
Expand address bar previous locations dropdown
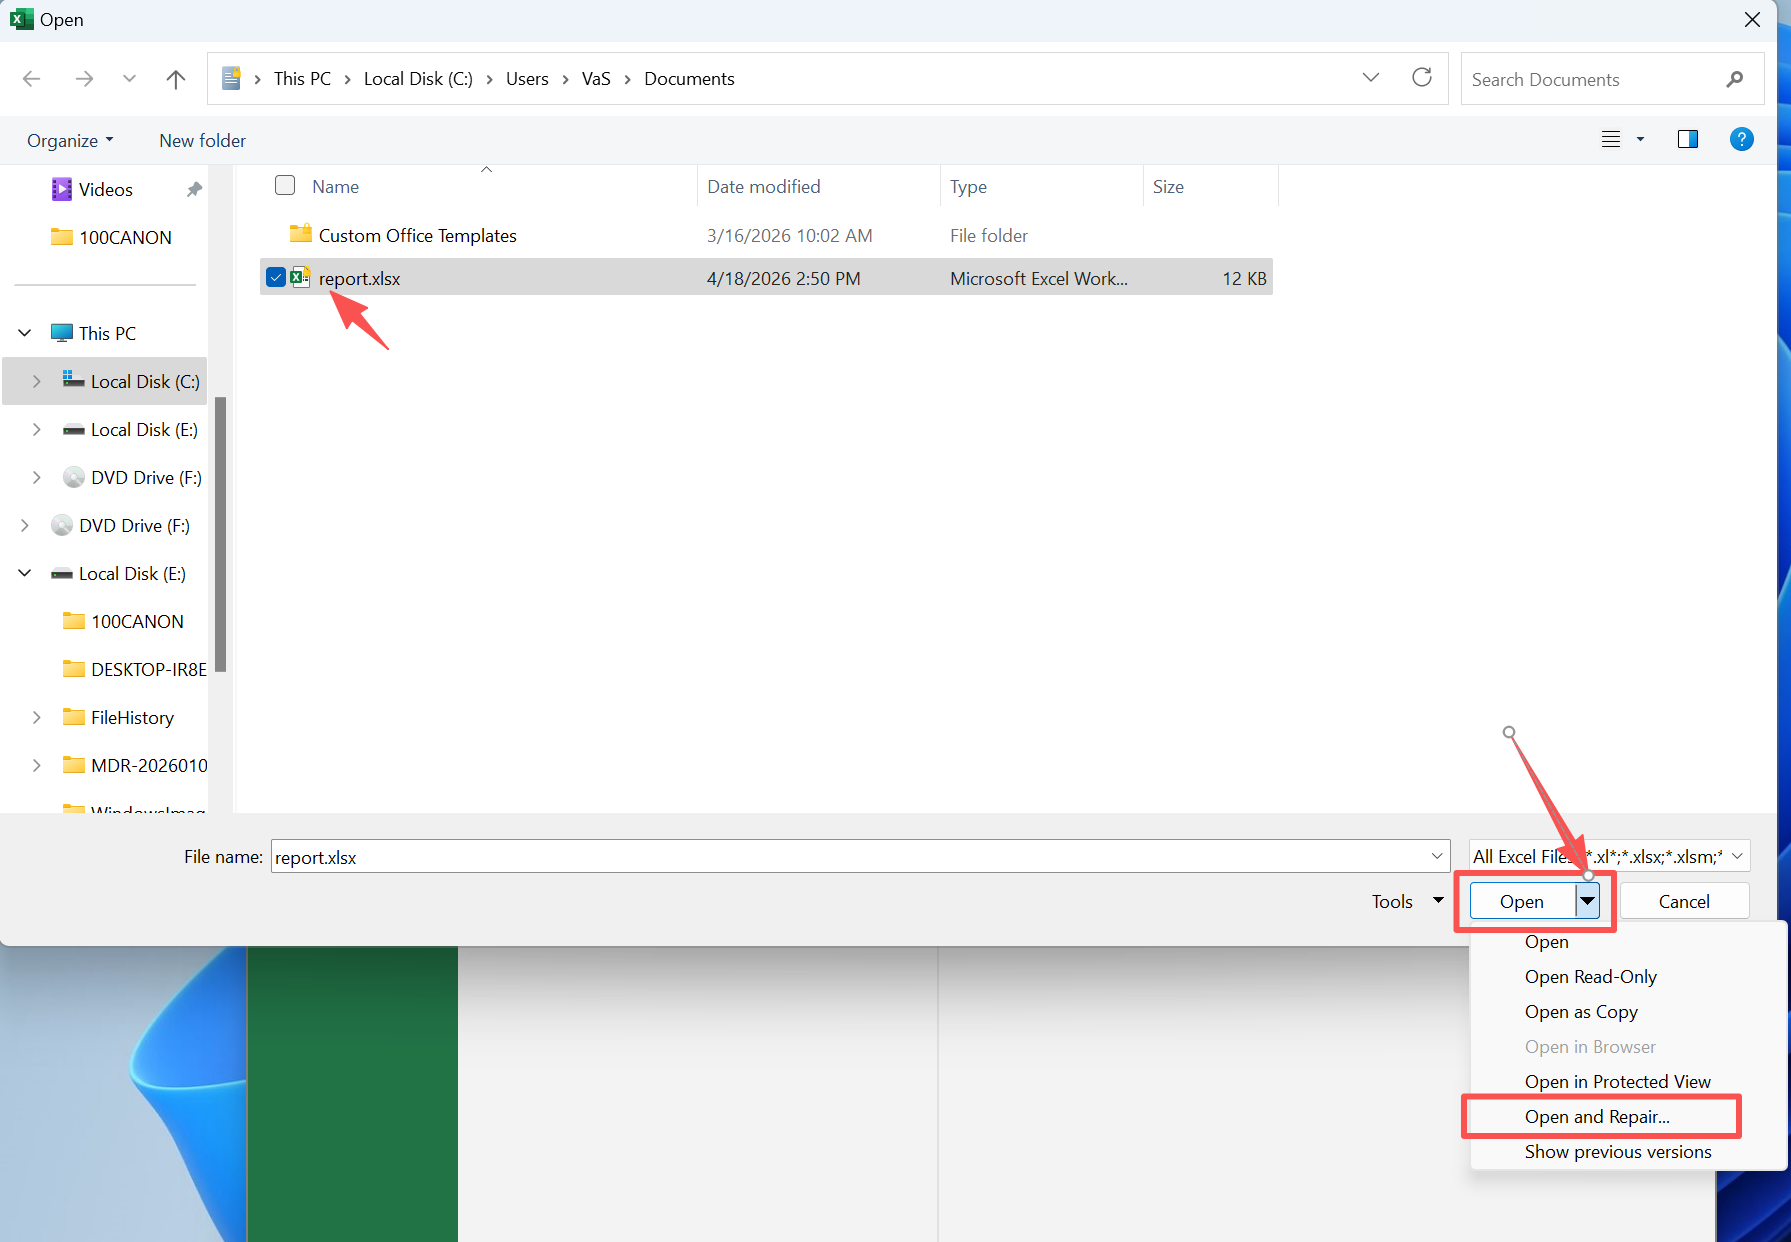coord(1371,78)
